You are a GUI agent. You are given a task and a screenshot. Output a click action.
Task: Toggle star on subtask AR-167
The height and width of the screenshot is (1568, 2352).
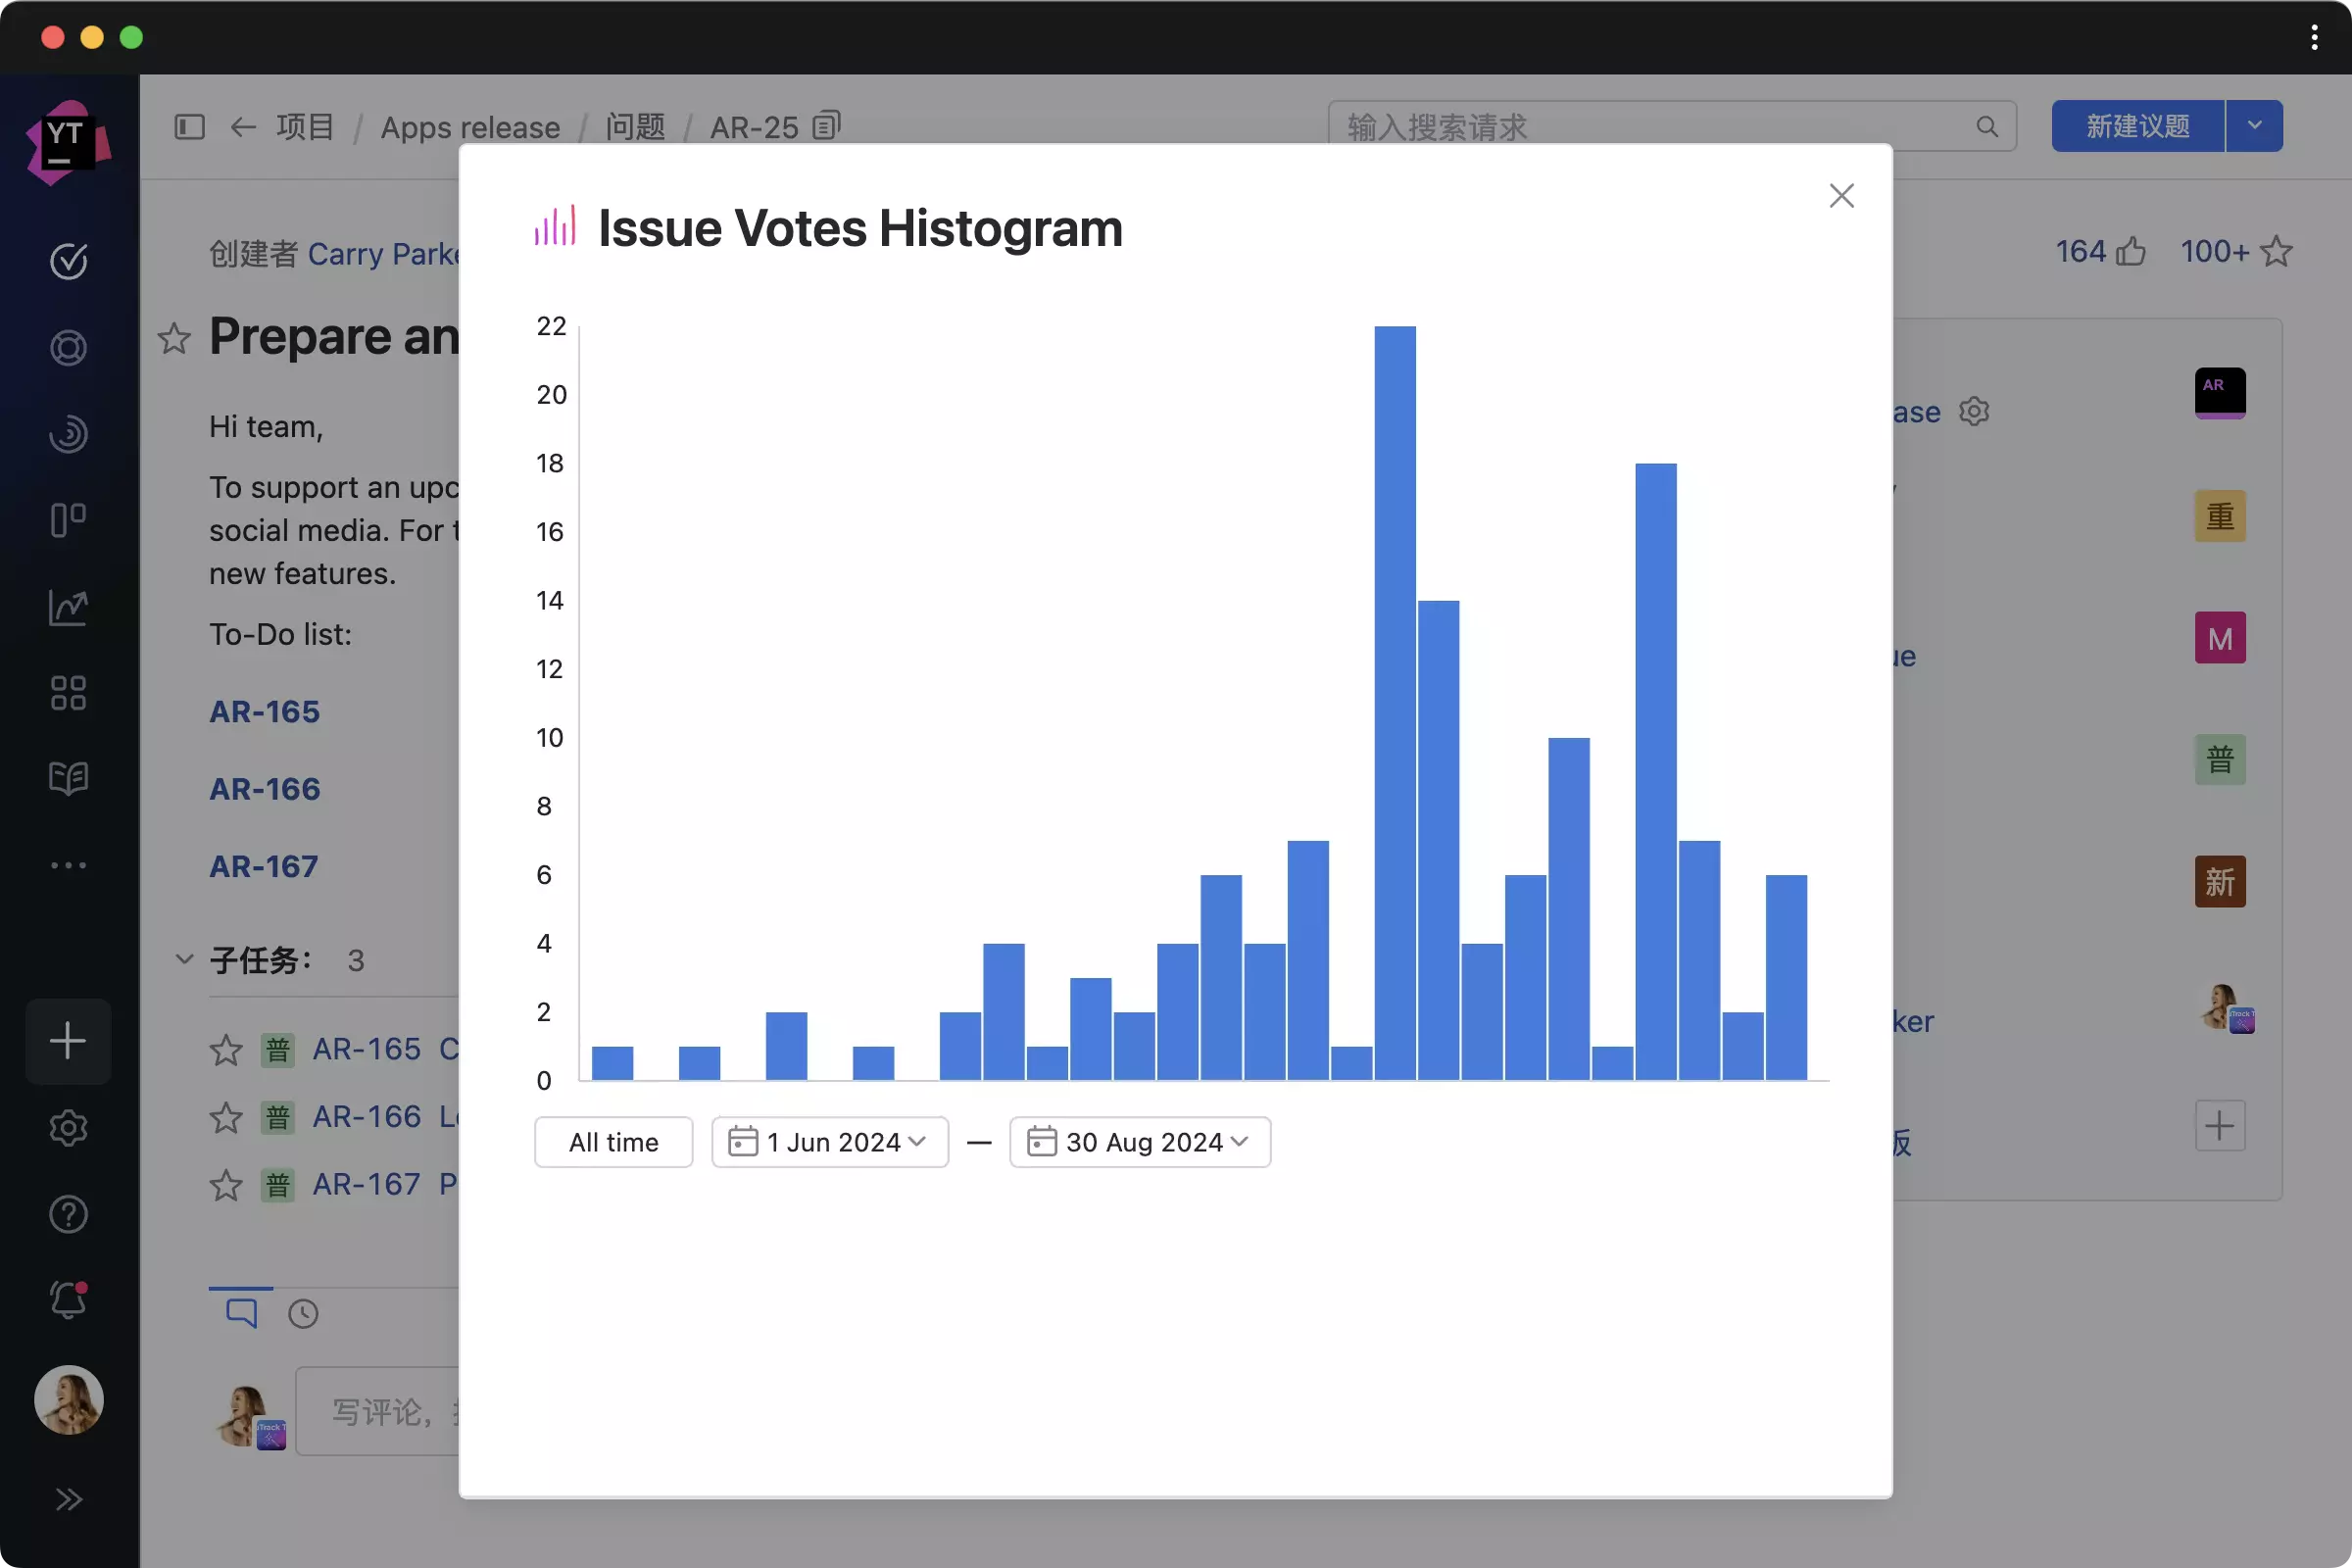[226, 1185]
